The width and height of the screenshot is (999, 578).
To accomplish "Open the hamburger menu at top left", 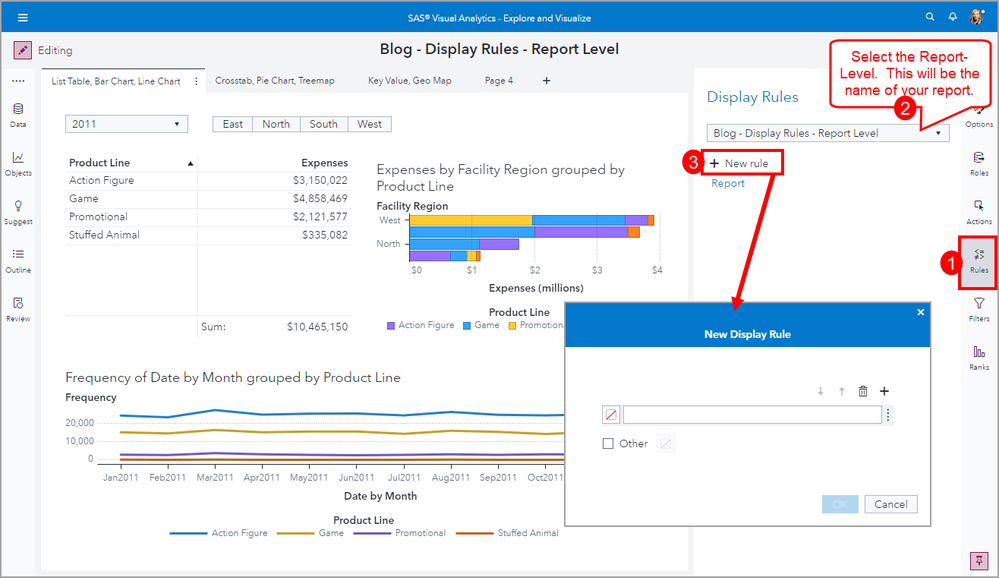I will click(23, 17).
